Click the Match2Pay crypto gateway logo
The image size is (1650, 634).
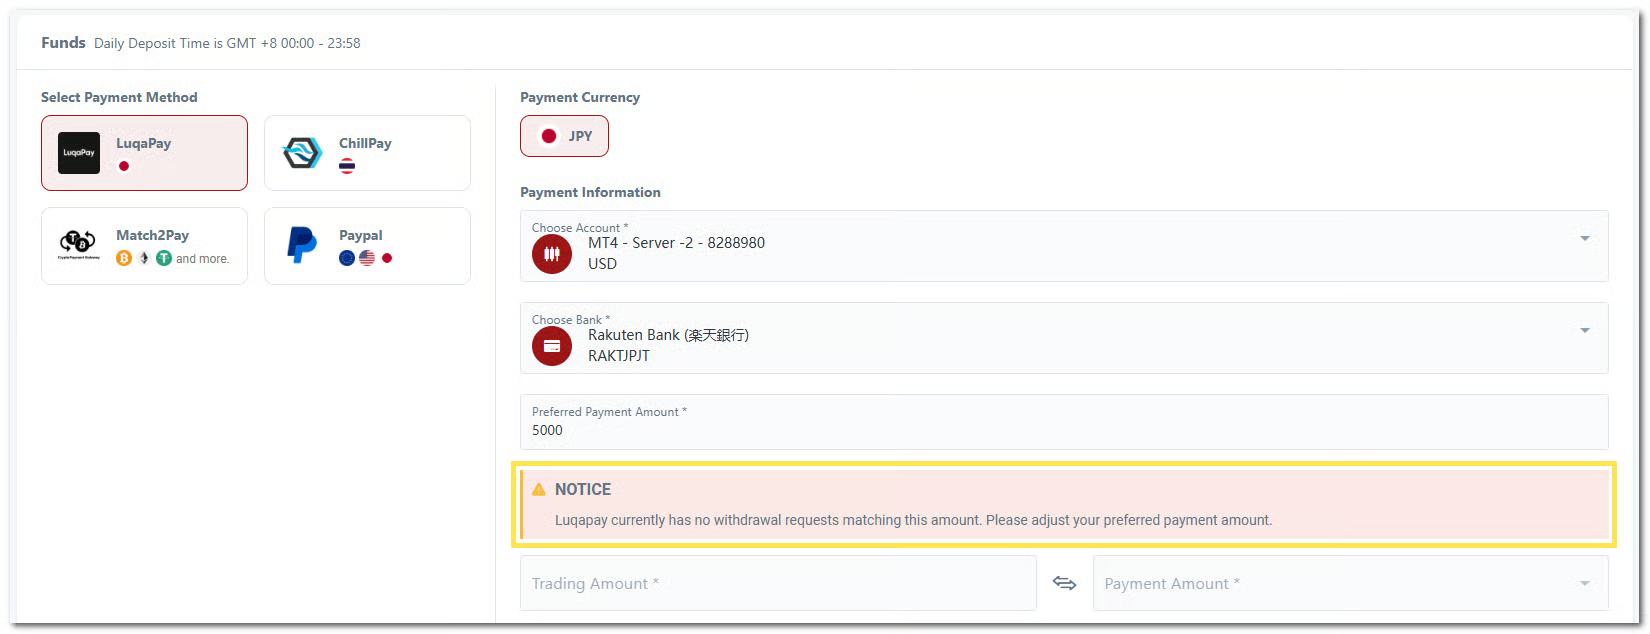pyautogui.click(x=78, y=243)
